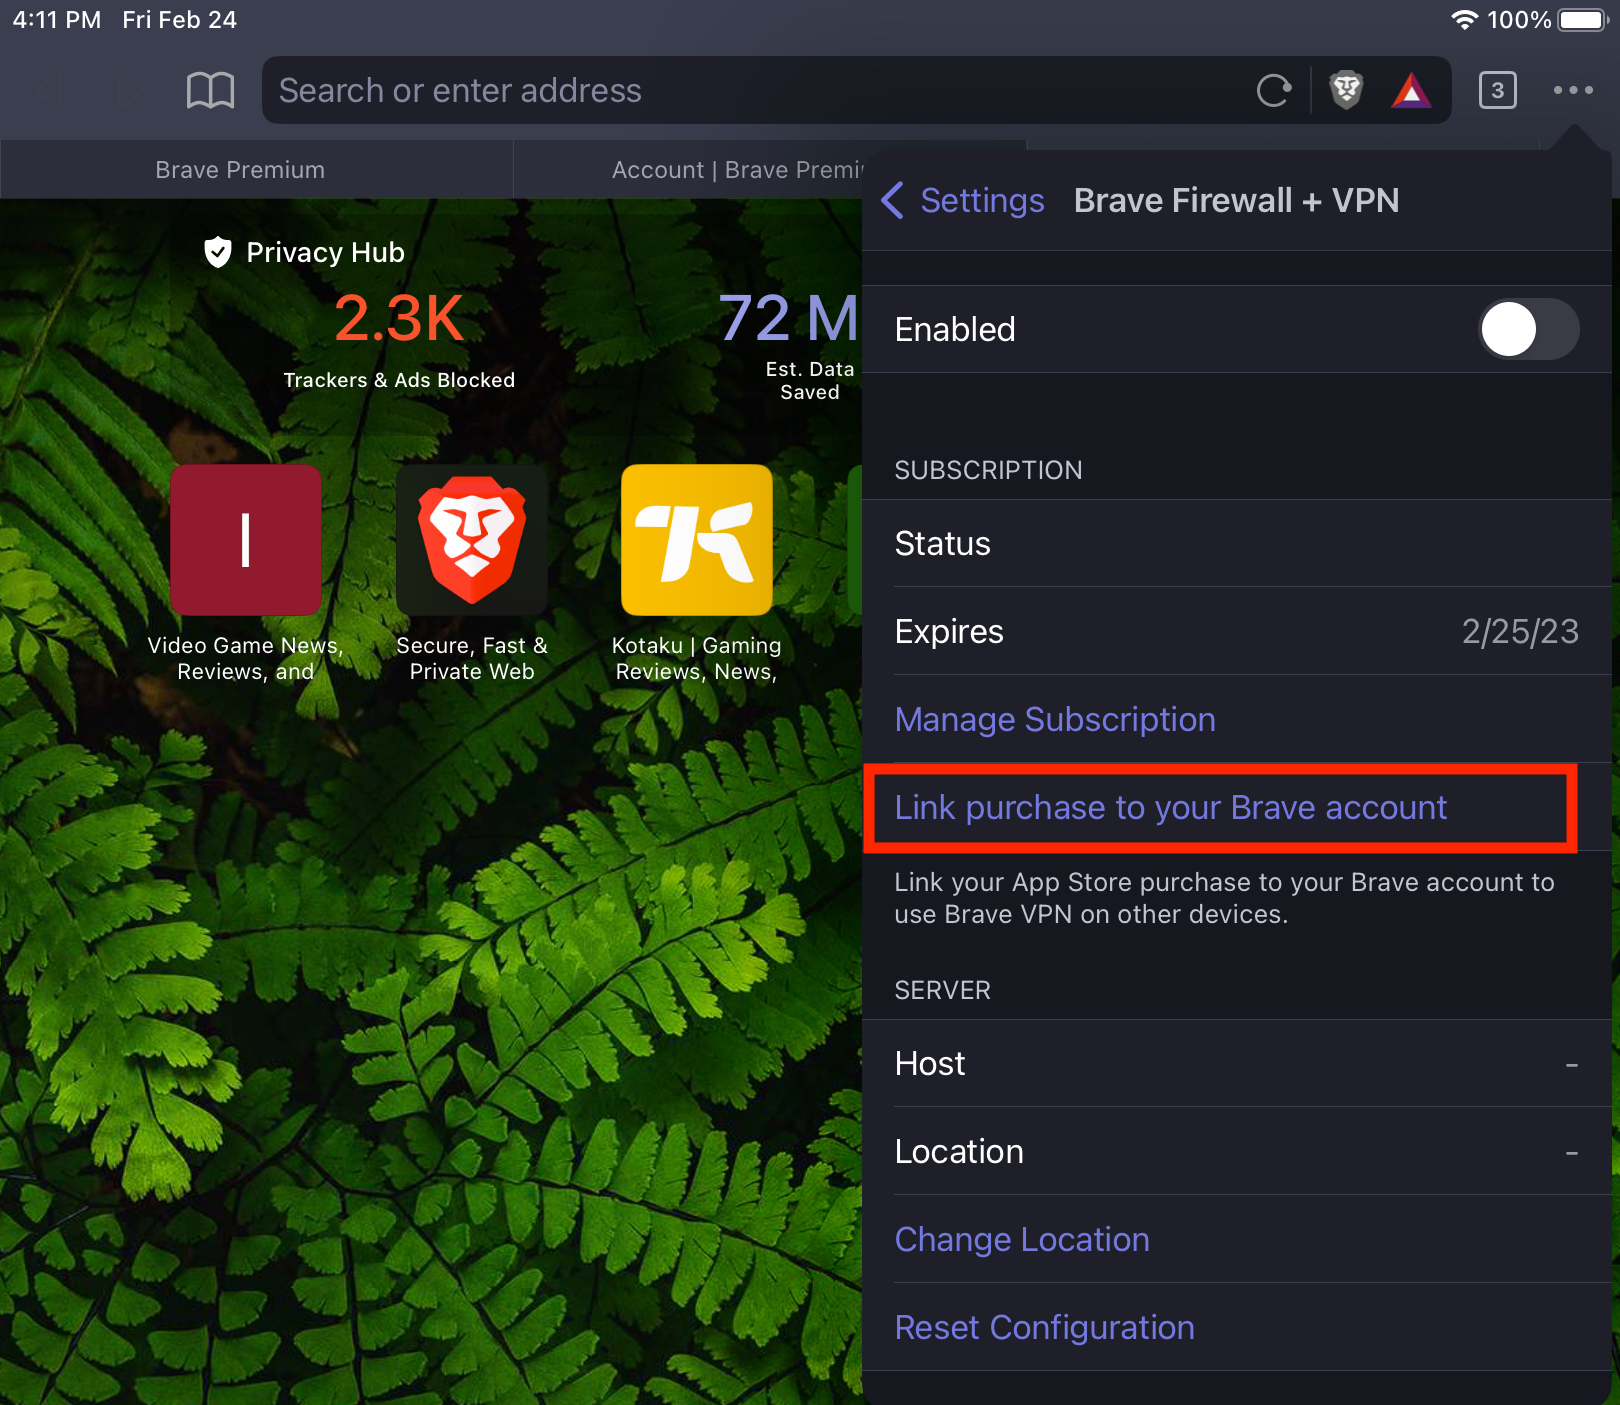Viewport: 1620px width, 1405px height.
Task: Tap the Privacy Hub shield icon
Action: coord(217,252)
